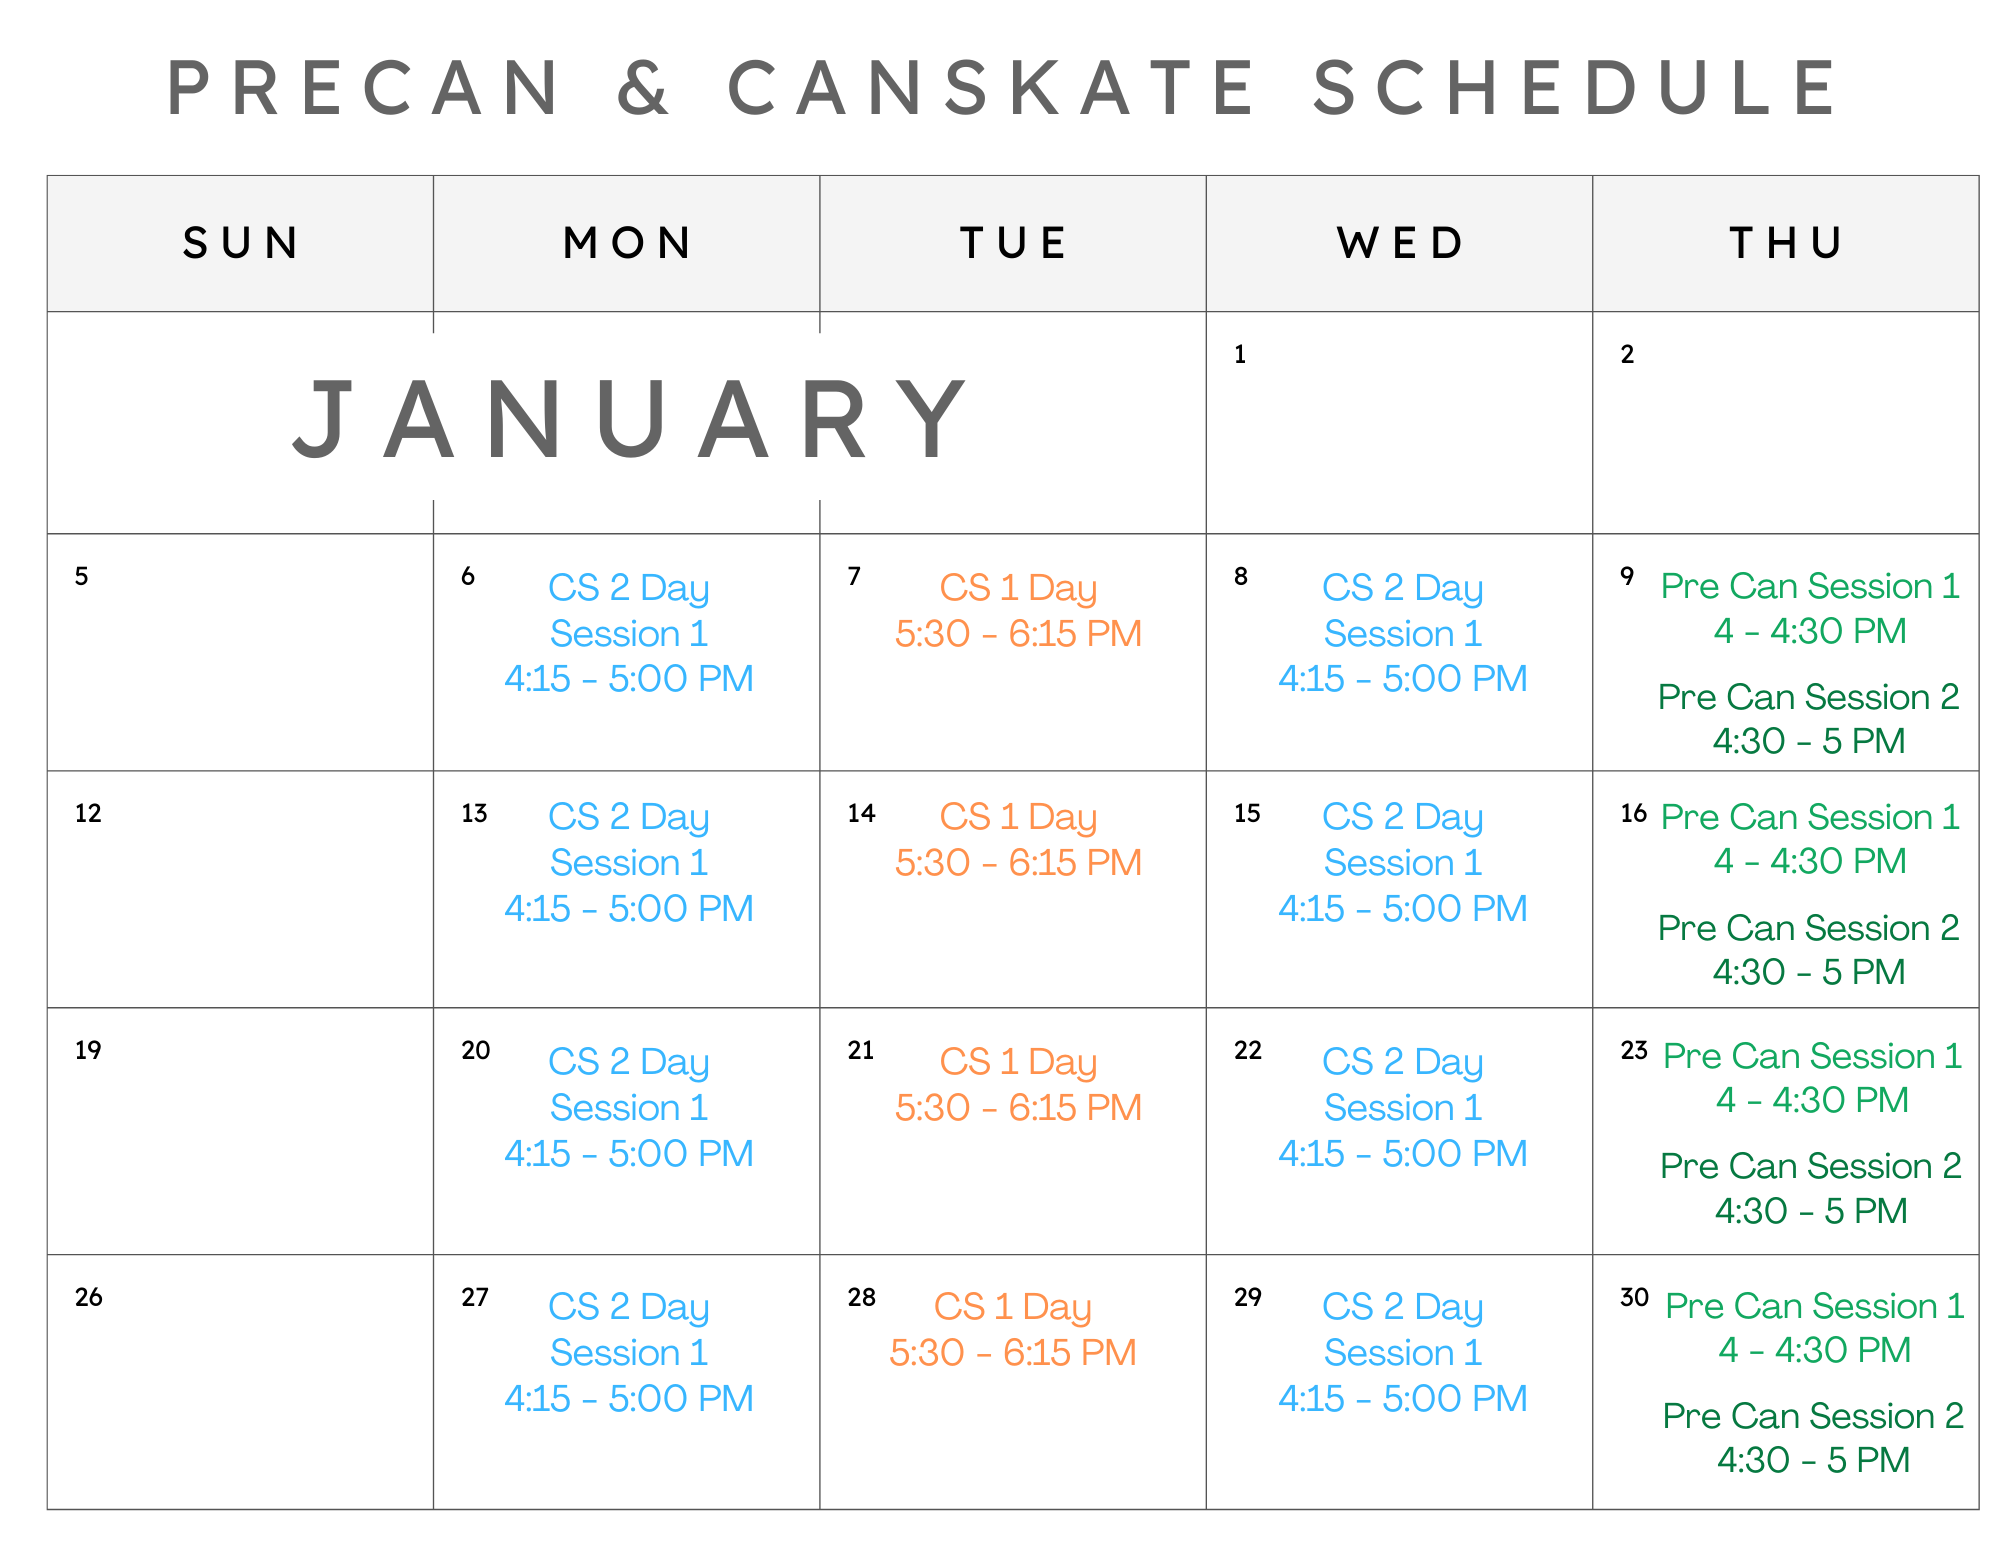2000x1545 pixels.
Task: Click Pre Can Session 2 on January 9
Action: click(x=1808, y=718)
